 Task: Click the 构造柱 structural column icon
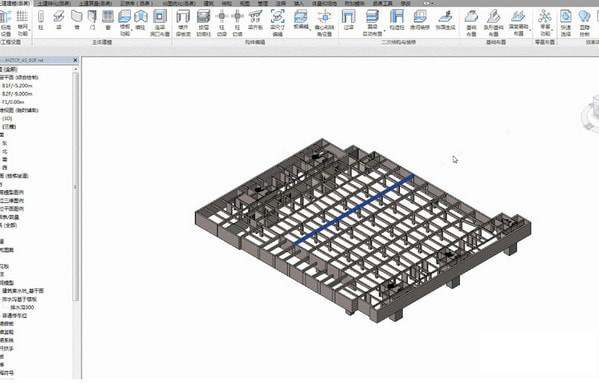(x=397, y=21)
